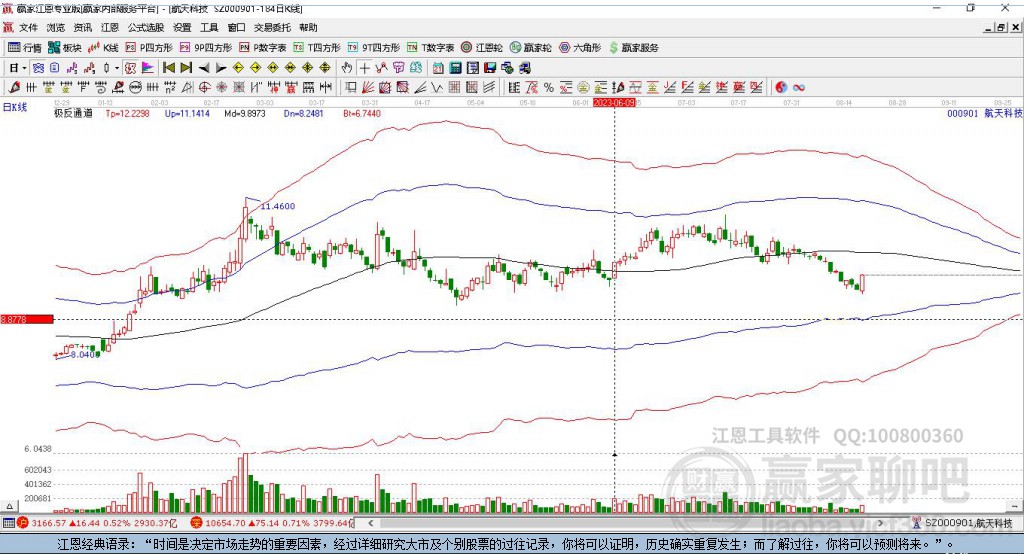
Task: Open the P四方形 tool
Action: click(149, 48)
